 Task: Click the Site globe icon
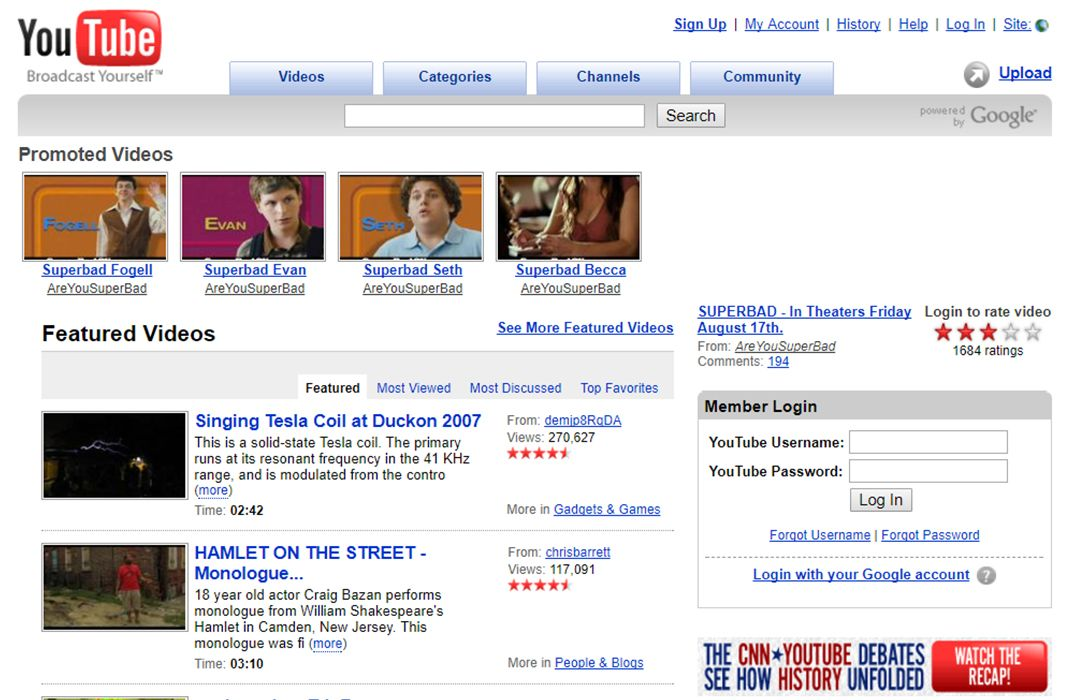1042,25
